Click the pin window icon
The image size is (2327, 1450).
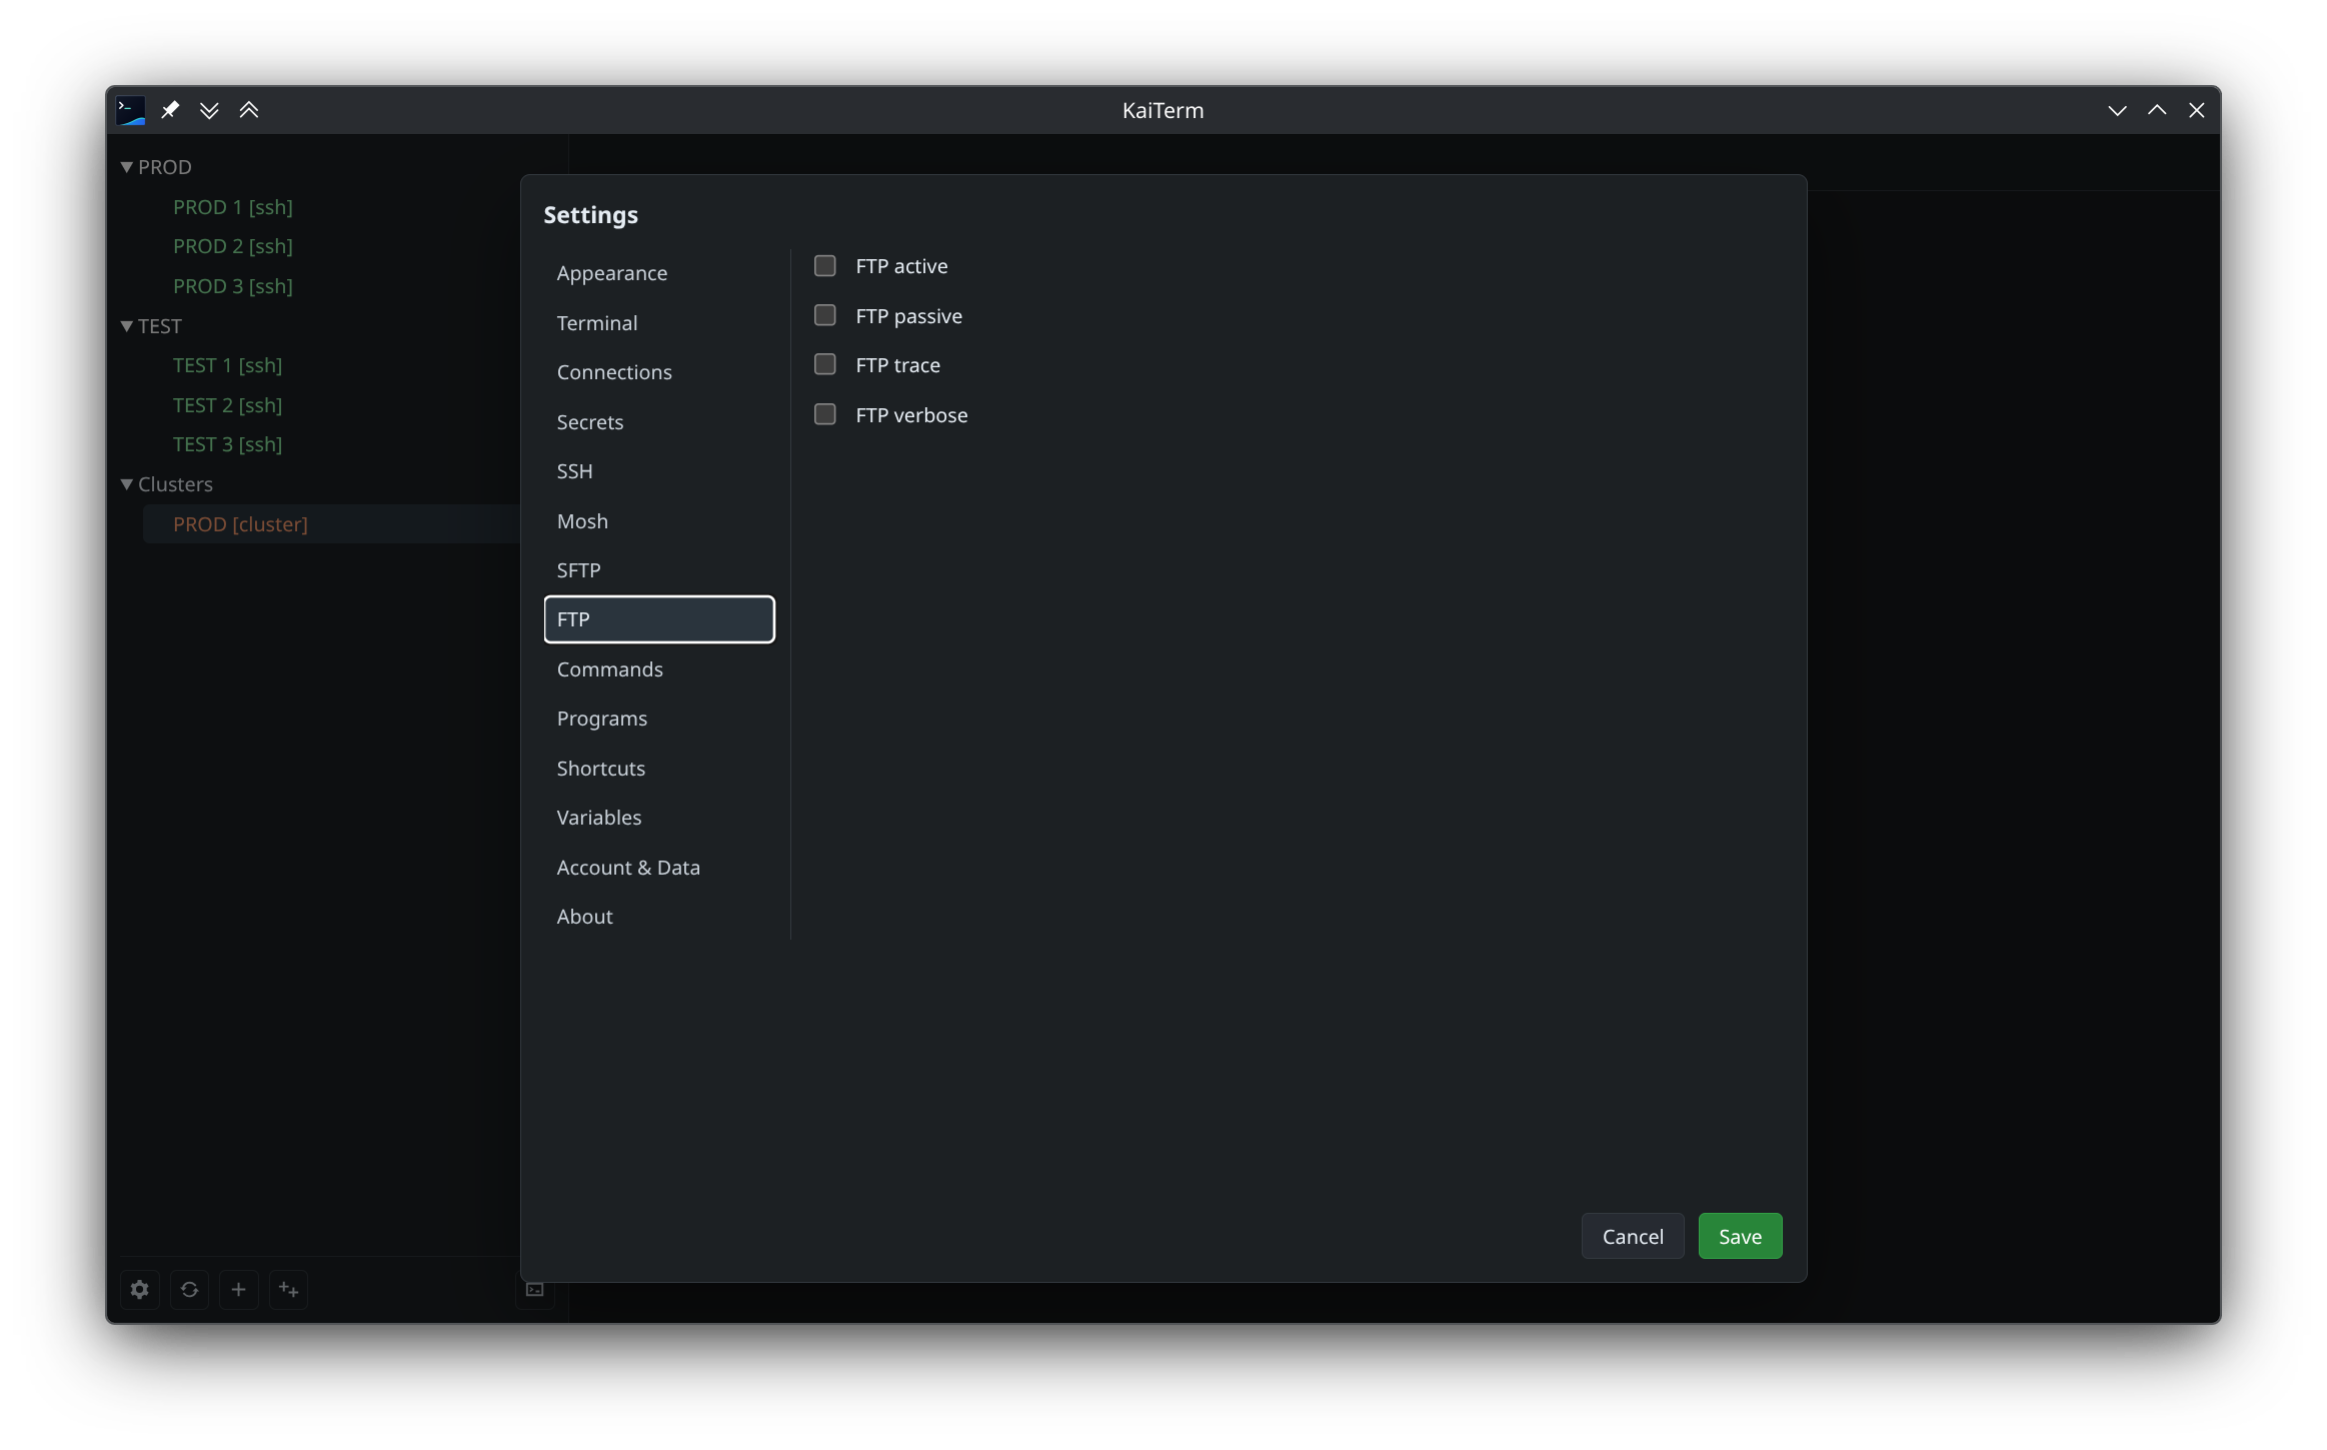(x=170, y=110)
